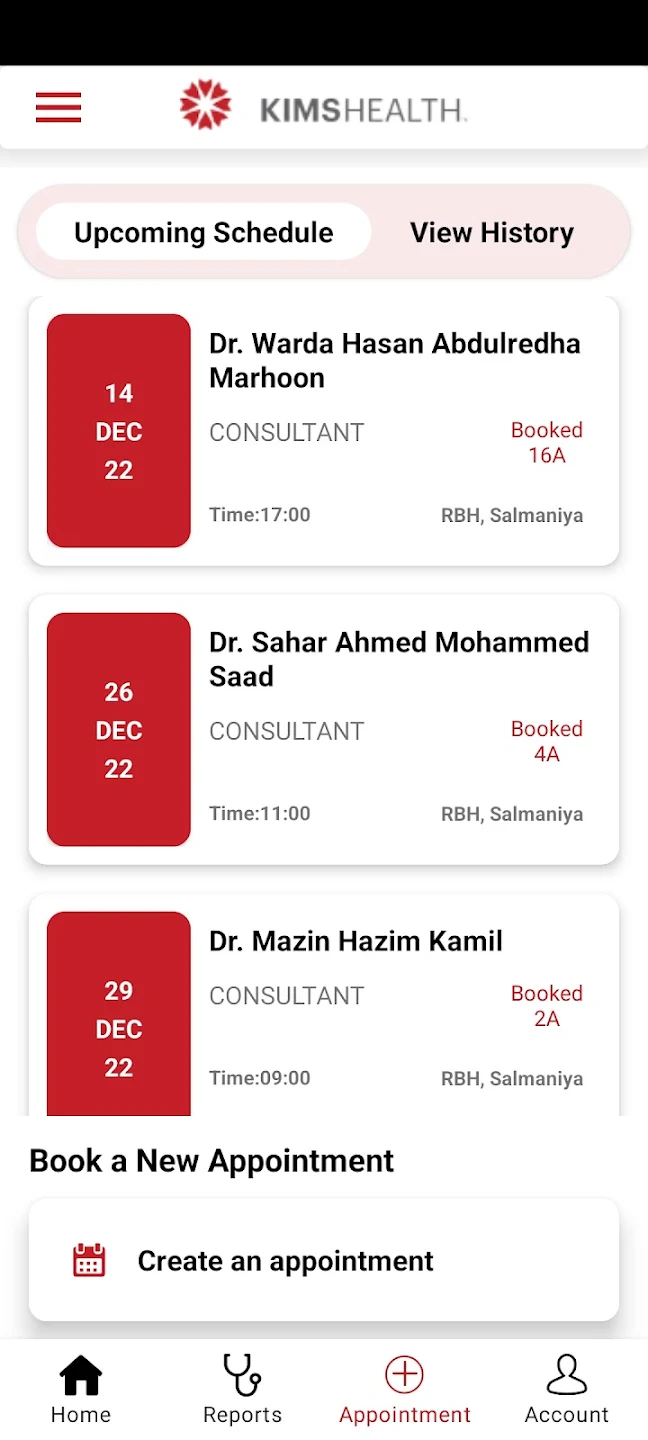
Task: Select the Upcoming Schedule tab
Action: pos(204,232)
